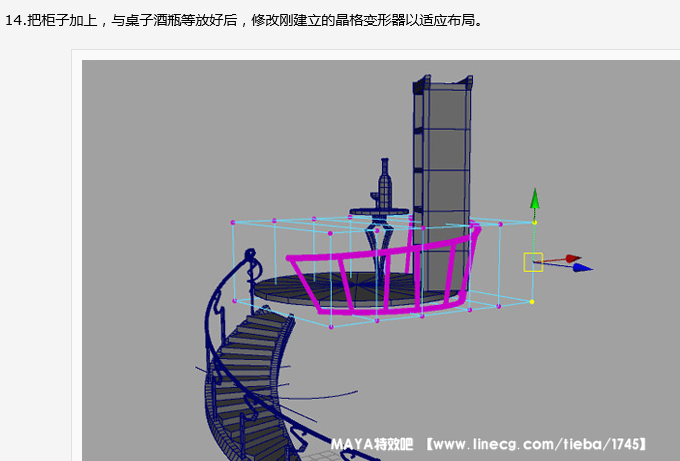This screenshot has height=461, width=680.
Task: Click the top-left magenta lattice corner point
Action: click(x=233, y=222)
